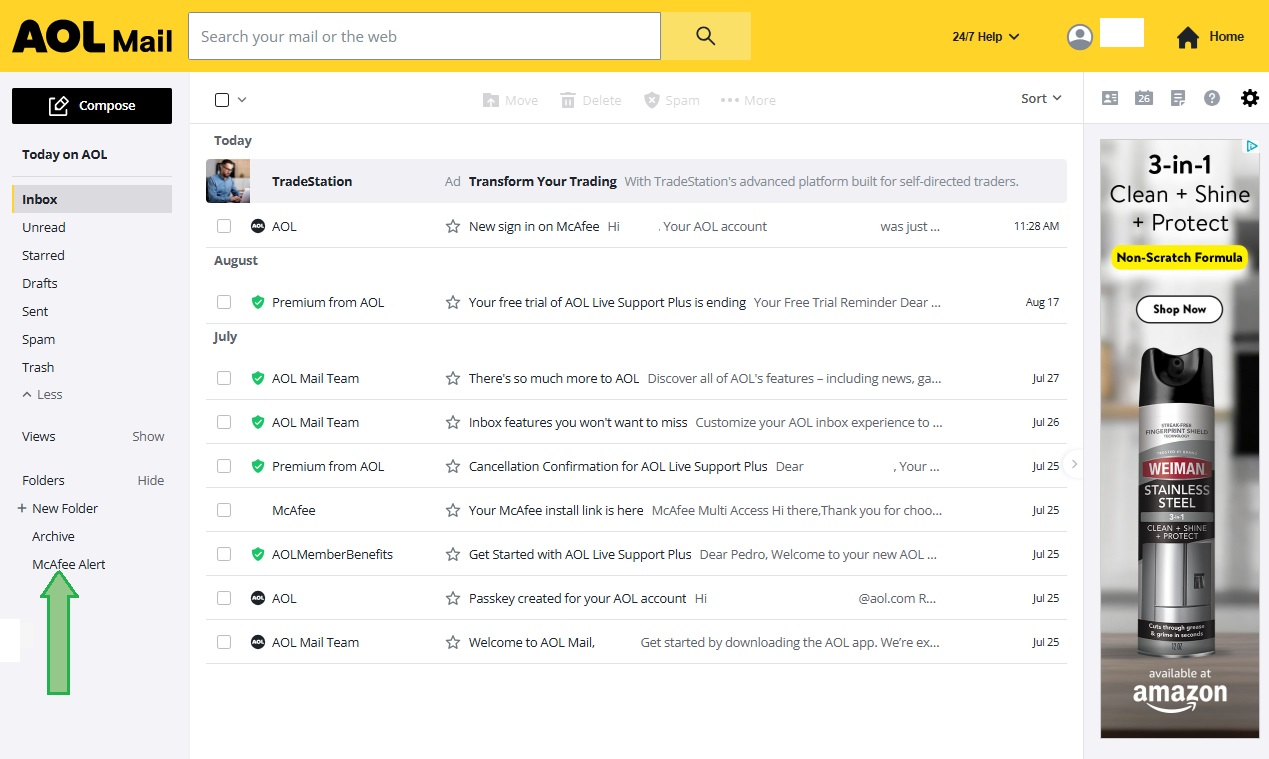Image resolution: width=1269 pixels, height=759 pixels.
Task: Collapse the right panel arrow handle
Action: [x=1074, y=464]
